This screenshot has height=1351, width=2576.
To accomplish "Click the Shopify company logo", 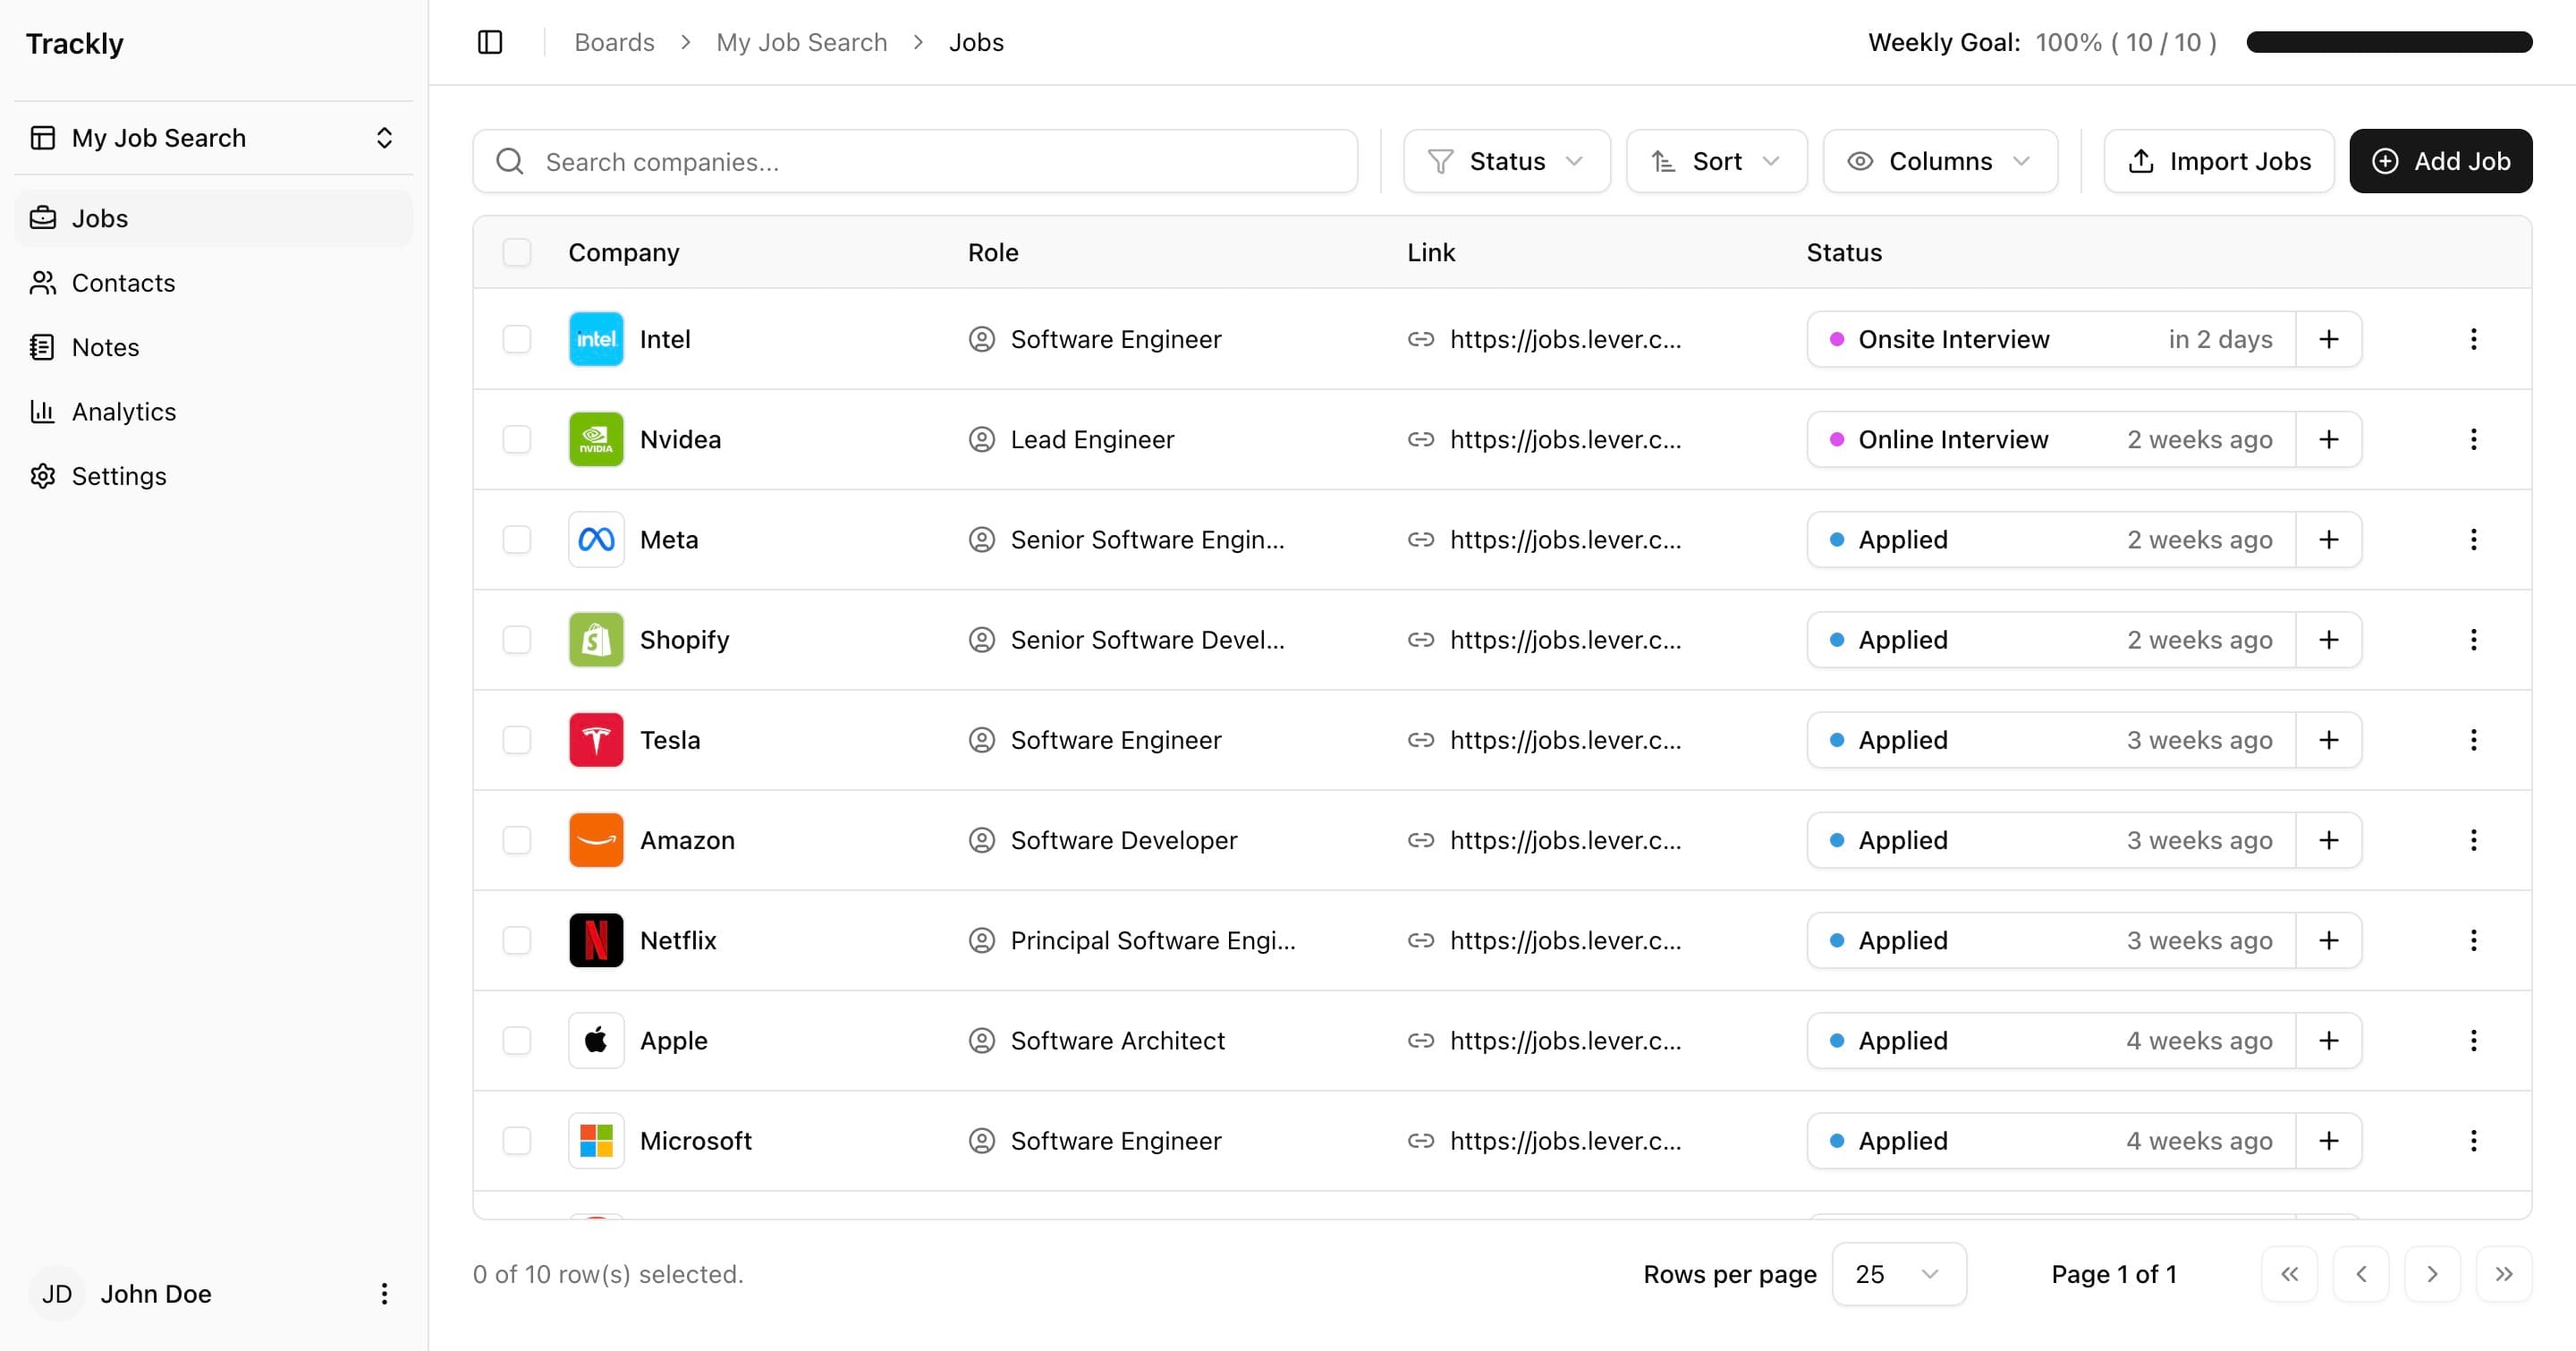I will (x=596, y=640).
